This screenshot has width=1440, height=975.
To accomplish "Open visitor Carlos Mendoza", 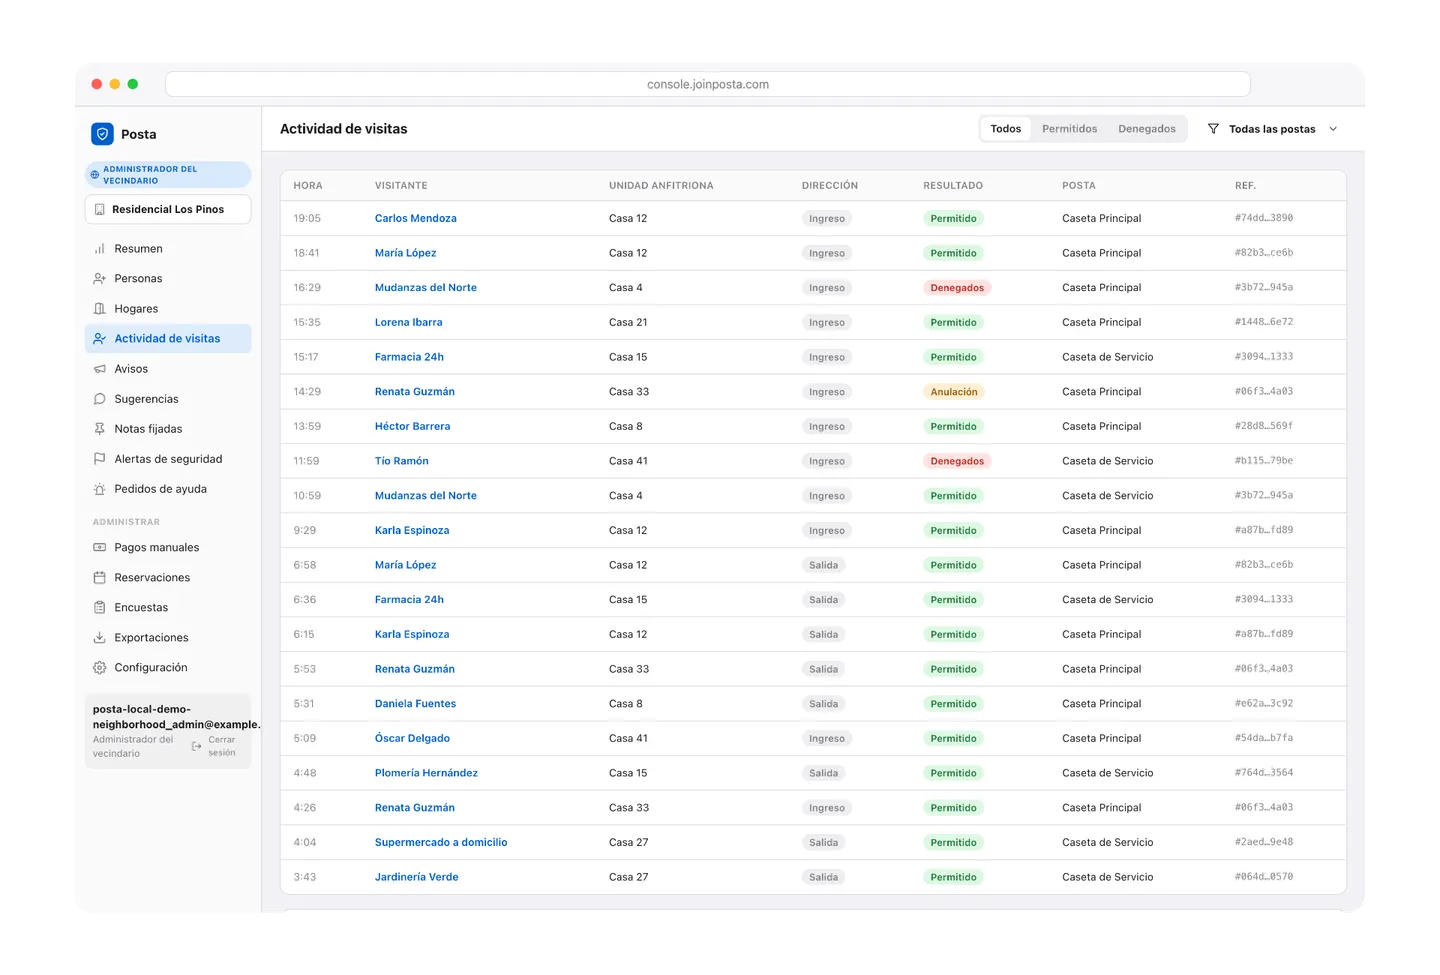I will coord(415,218).
